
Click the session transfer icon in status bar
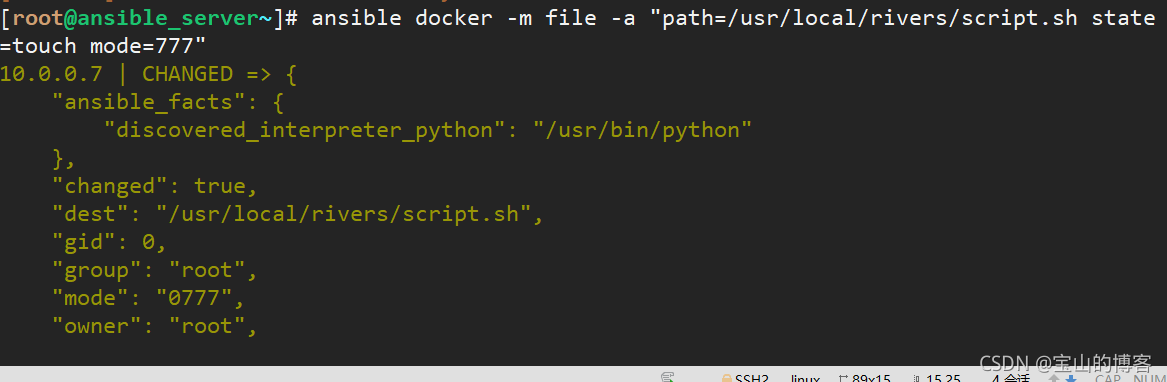(668, 377)
